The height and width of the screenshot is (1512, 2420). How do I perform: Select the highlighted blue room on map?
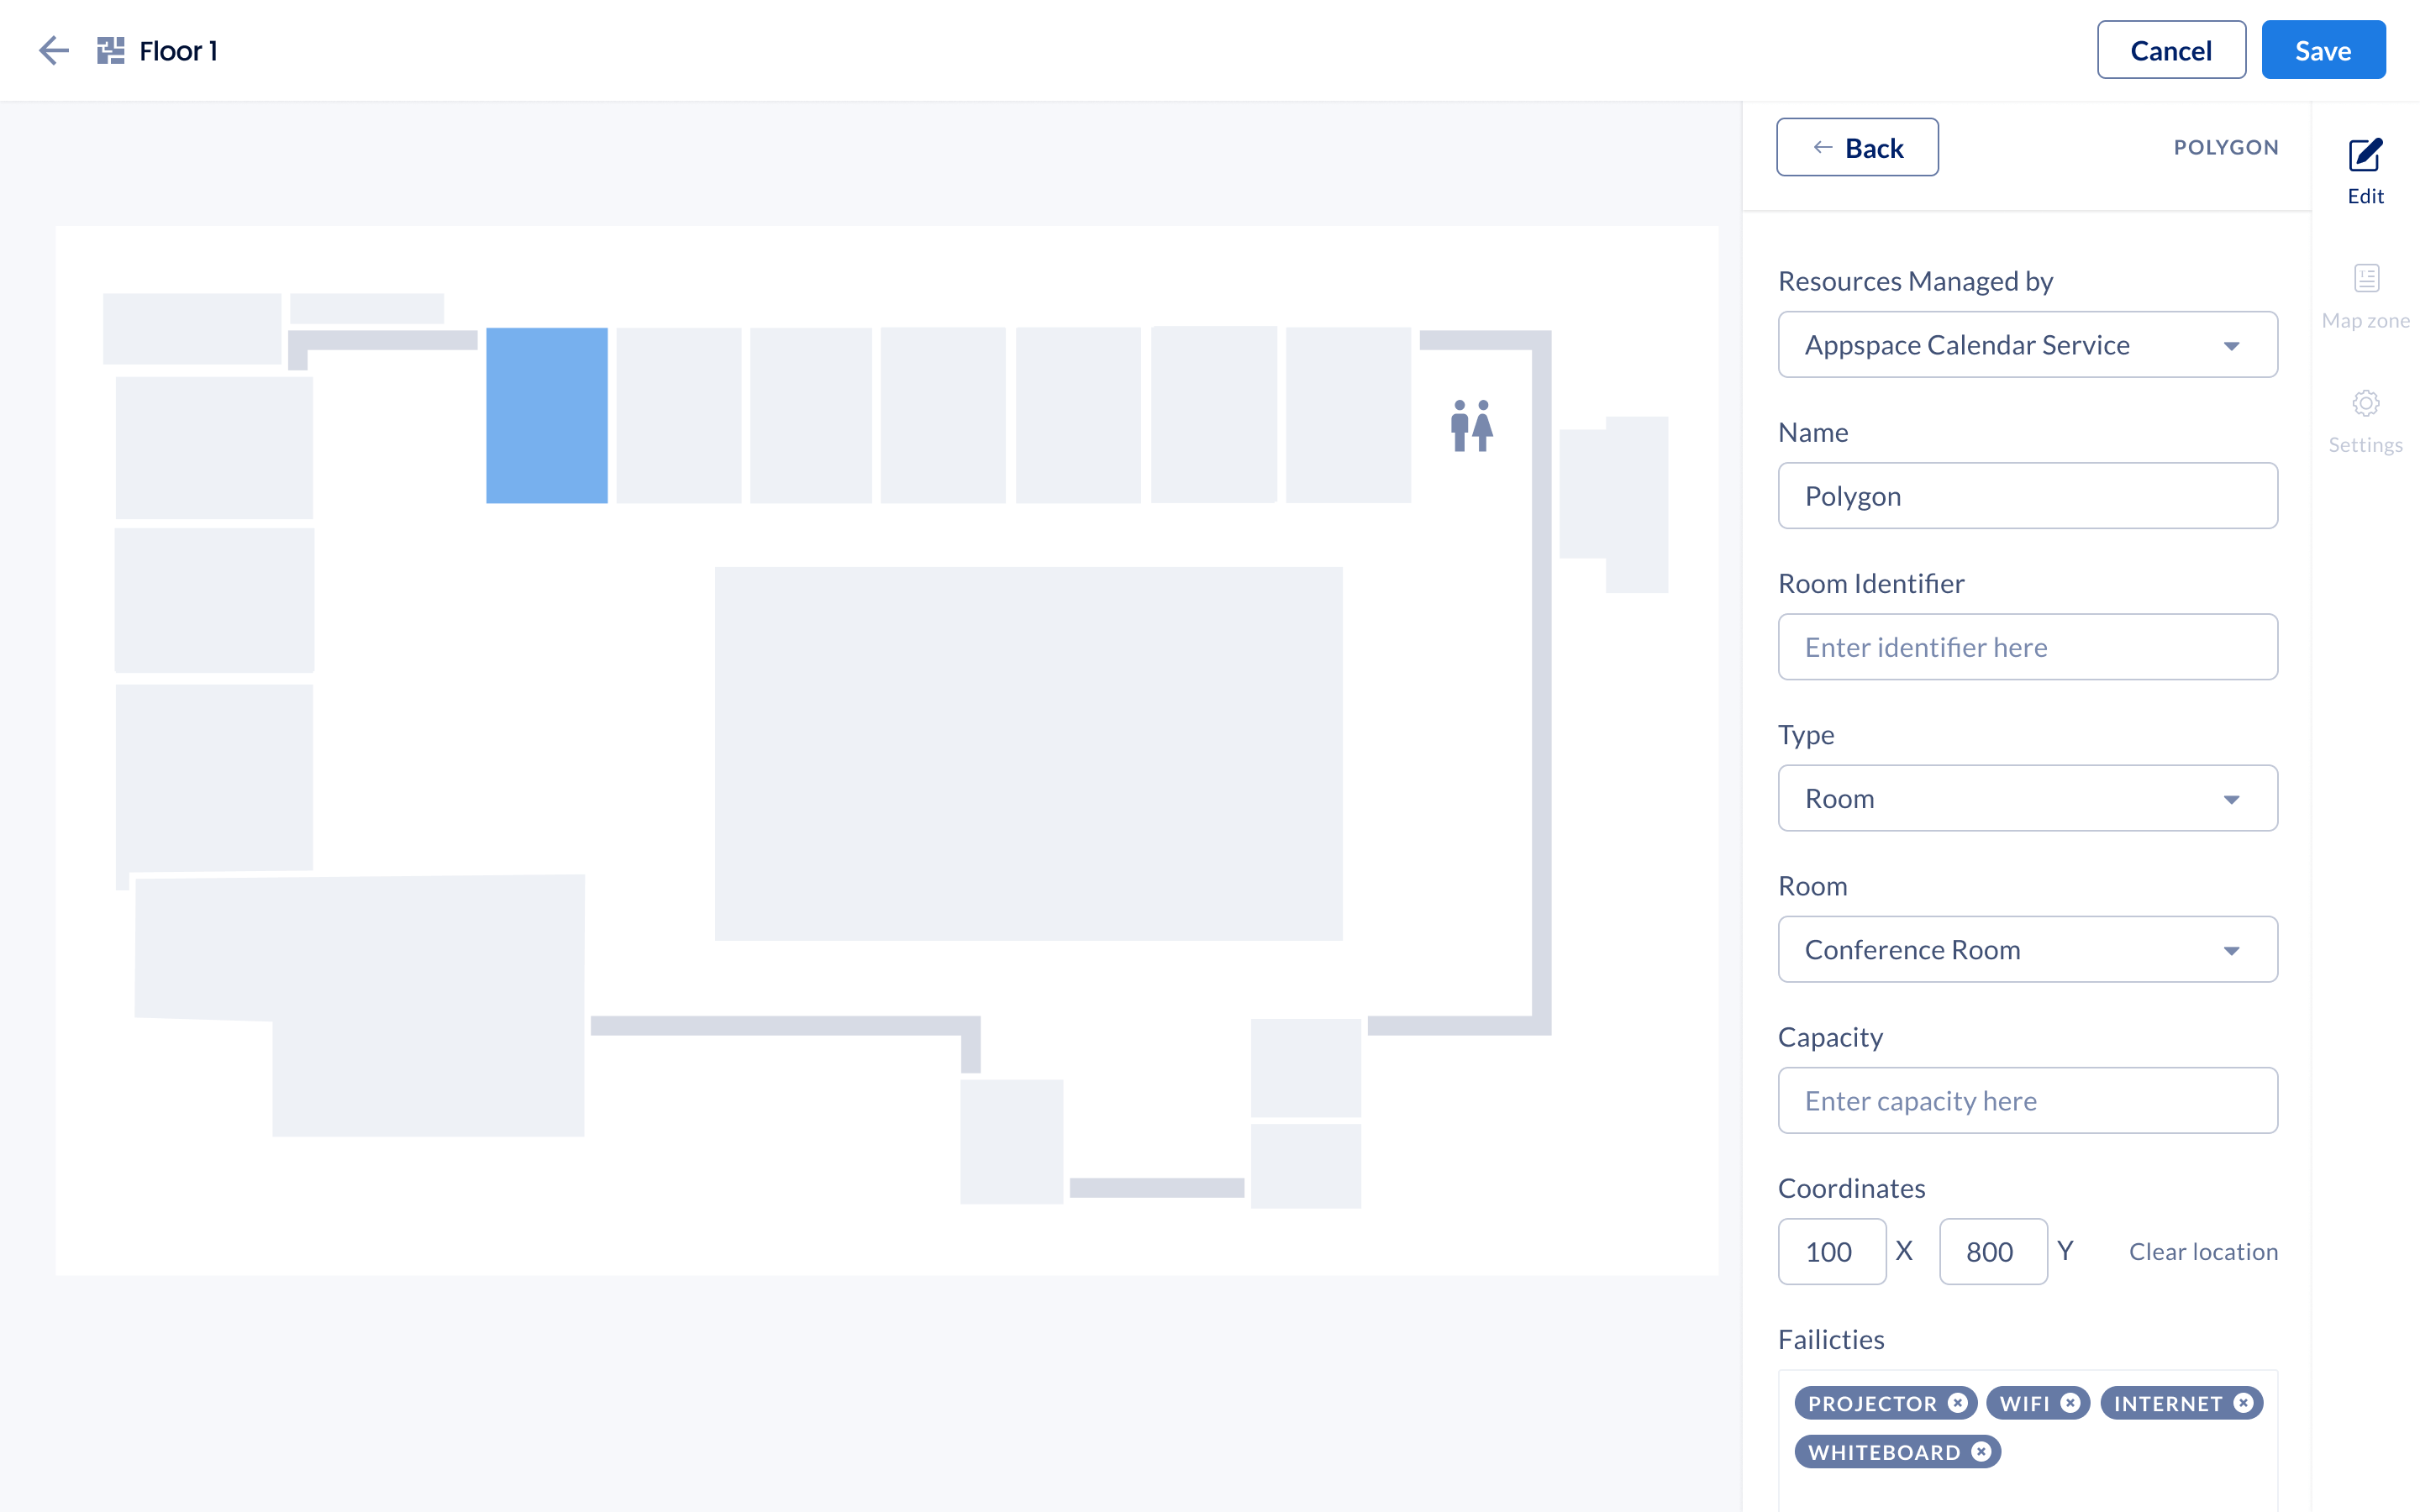546,415
